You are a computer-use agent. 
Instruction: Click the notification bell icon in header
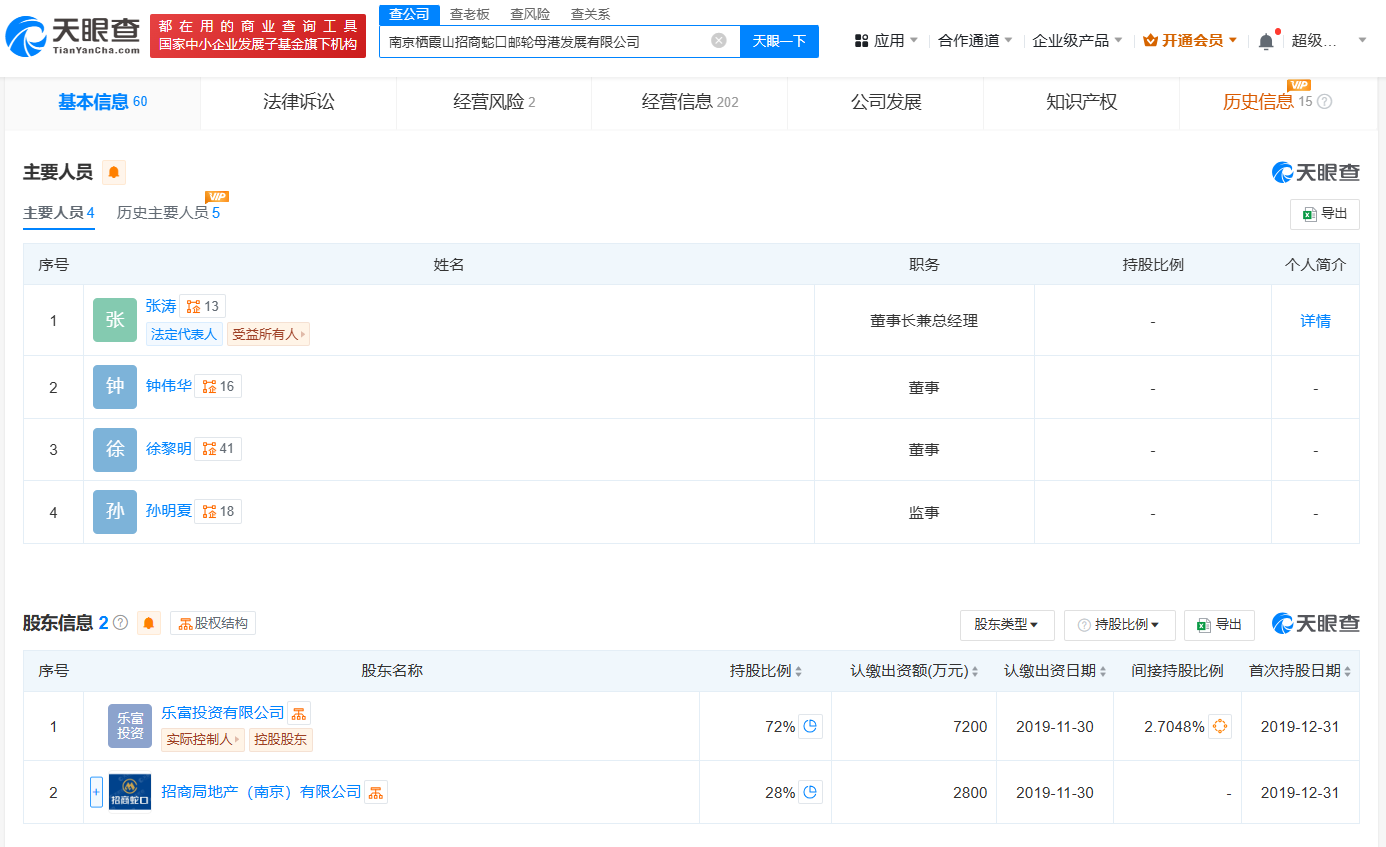1266,41
